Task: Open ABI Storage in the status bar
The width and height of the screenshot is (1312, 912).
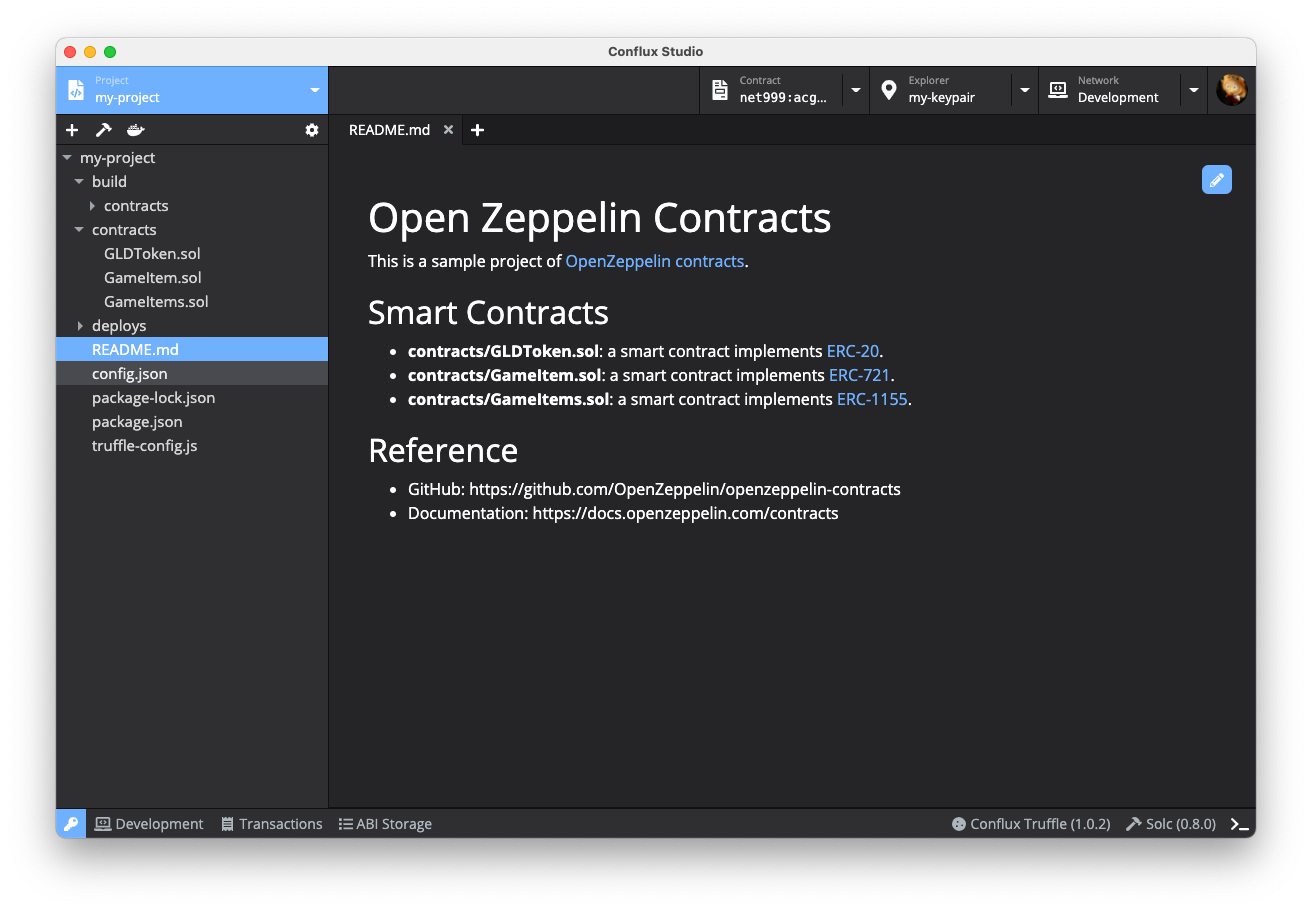Action: coord(385,824)
